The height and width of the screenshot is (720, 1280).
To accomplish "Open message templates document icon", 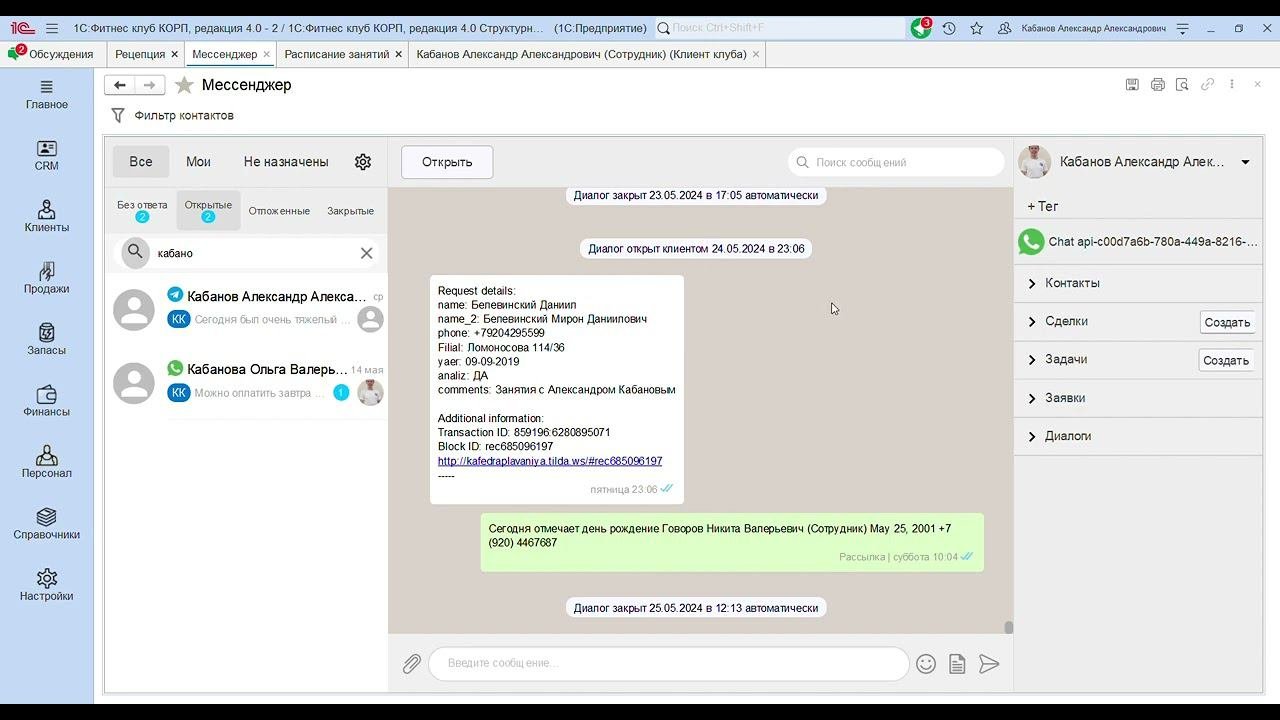I will pos(957,664).
